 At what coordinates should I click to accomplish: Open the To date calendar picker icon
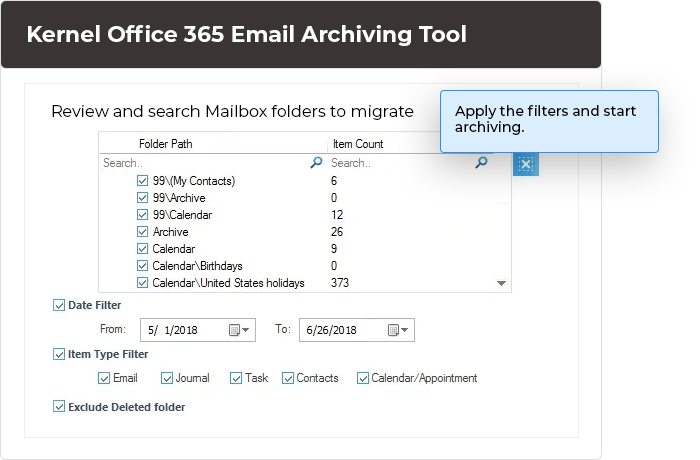(393, 330)
